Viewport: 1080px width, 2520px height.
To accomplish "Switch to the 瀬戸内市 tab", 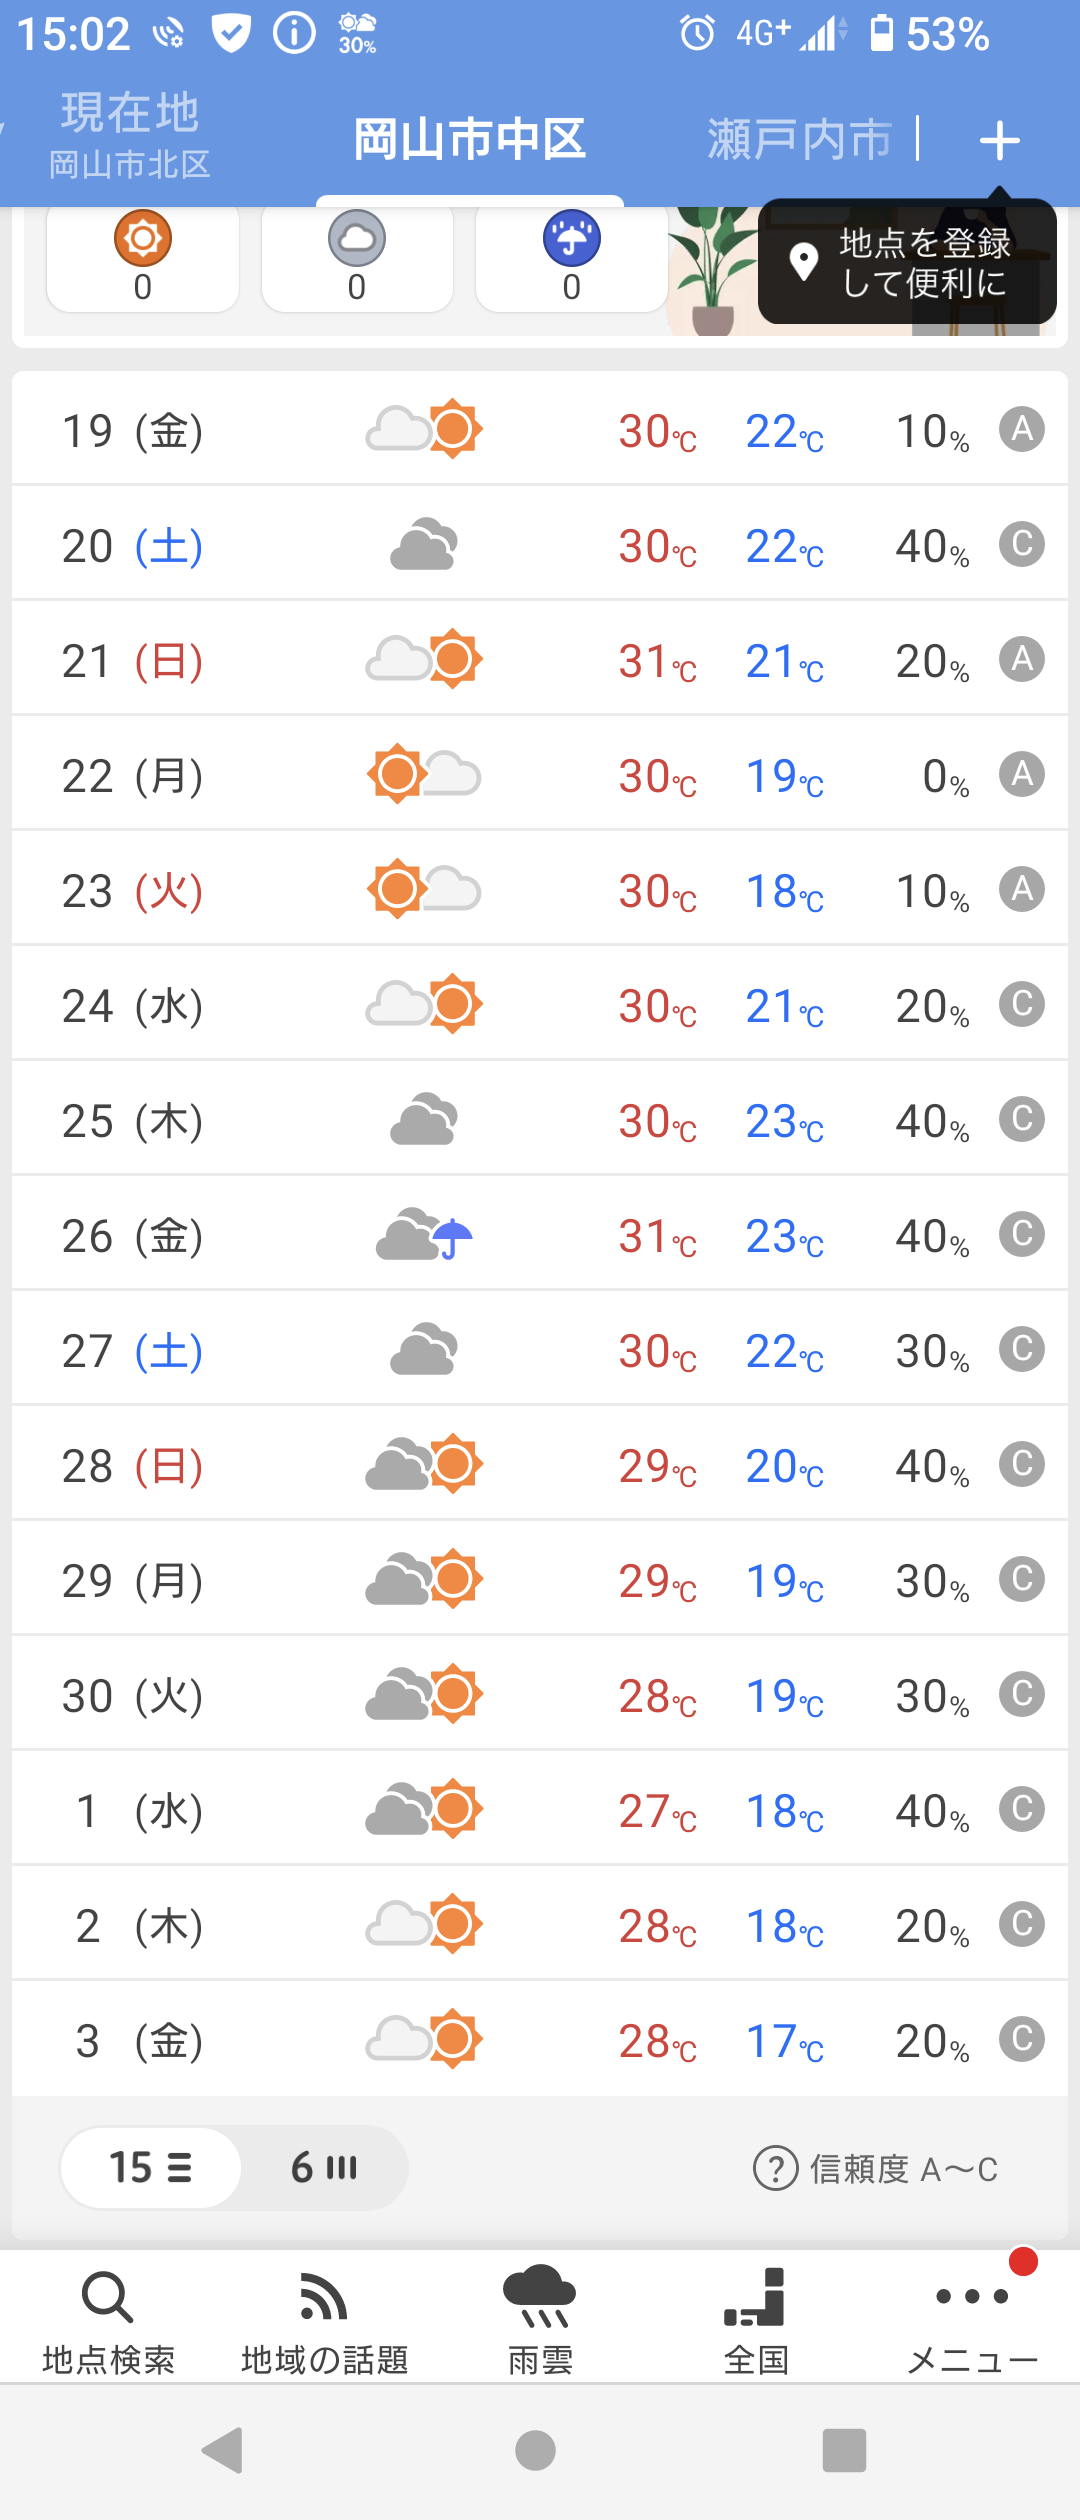I will tap(799, 140).
